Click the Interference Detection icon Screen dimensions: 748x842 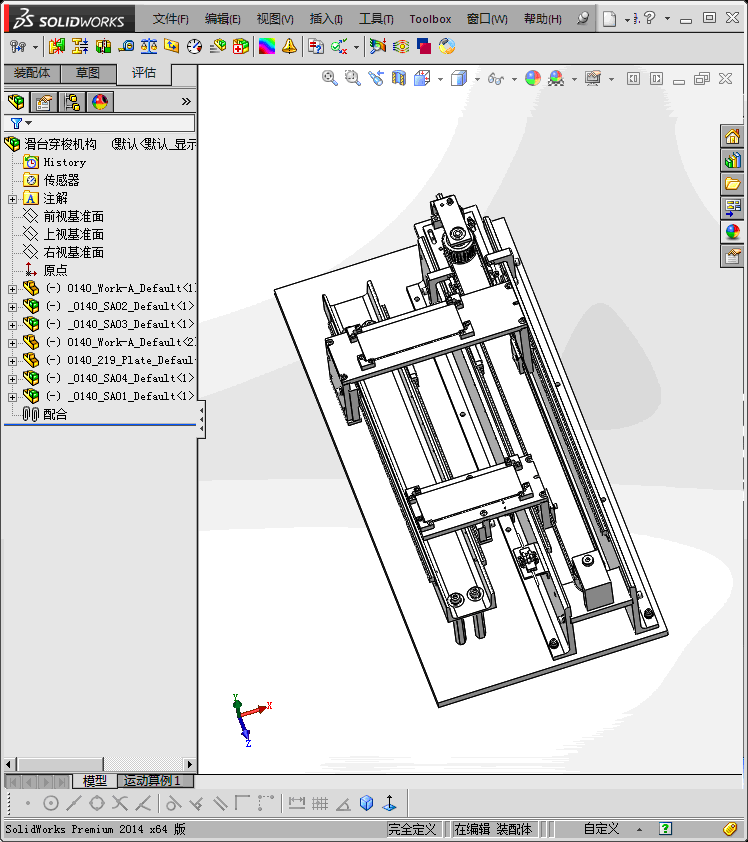[x=56, y=47]
